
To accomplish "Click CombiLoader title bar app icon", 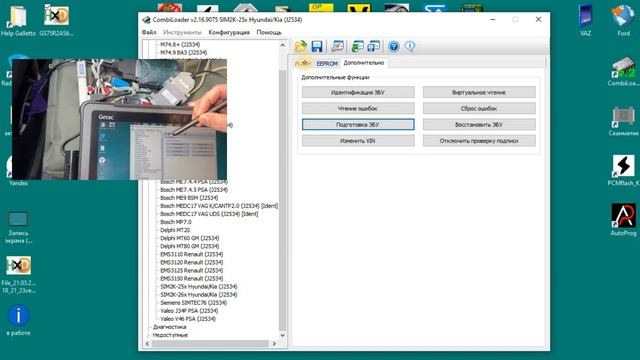I will [x=146, y=20].
